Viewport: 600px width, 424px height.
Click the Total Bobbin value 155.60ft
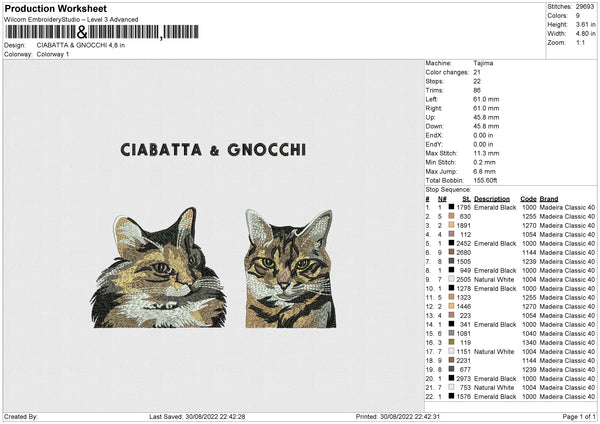[x=485, y=180]
